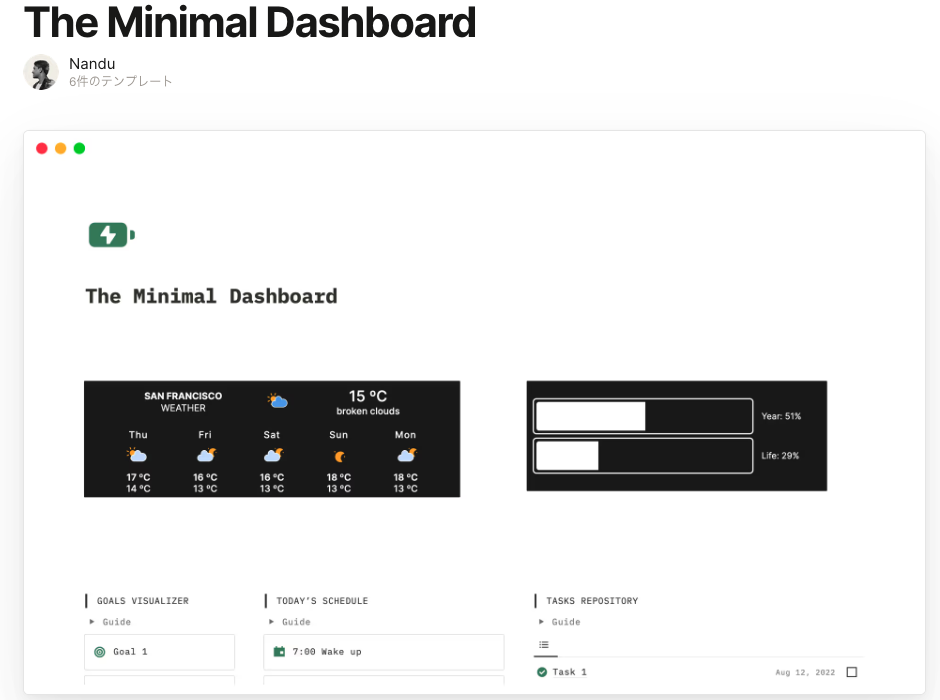Click the green check icon beside Task 1
Screen dimensions: 940x700
pos(542,672)
